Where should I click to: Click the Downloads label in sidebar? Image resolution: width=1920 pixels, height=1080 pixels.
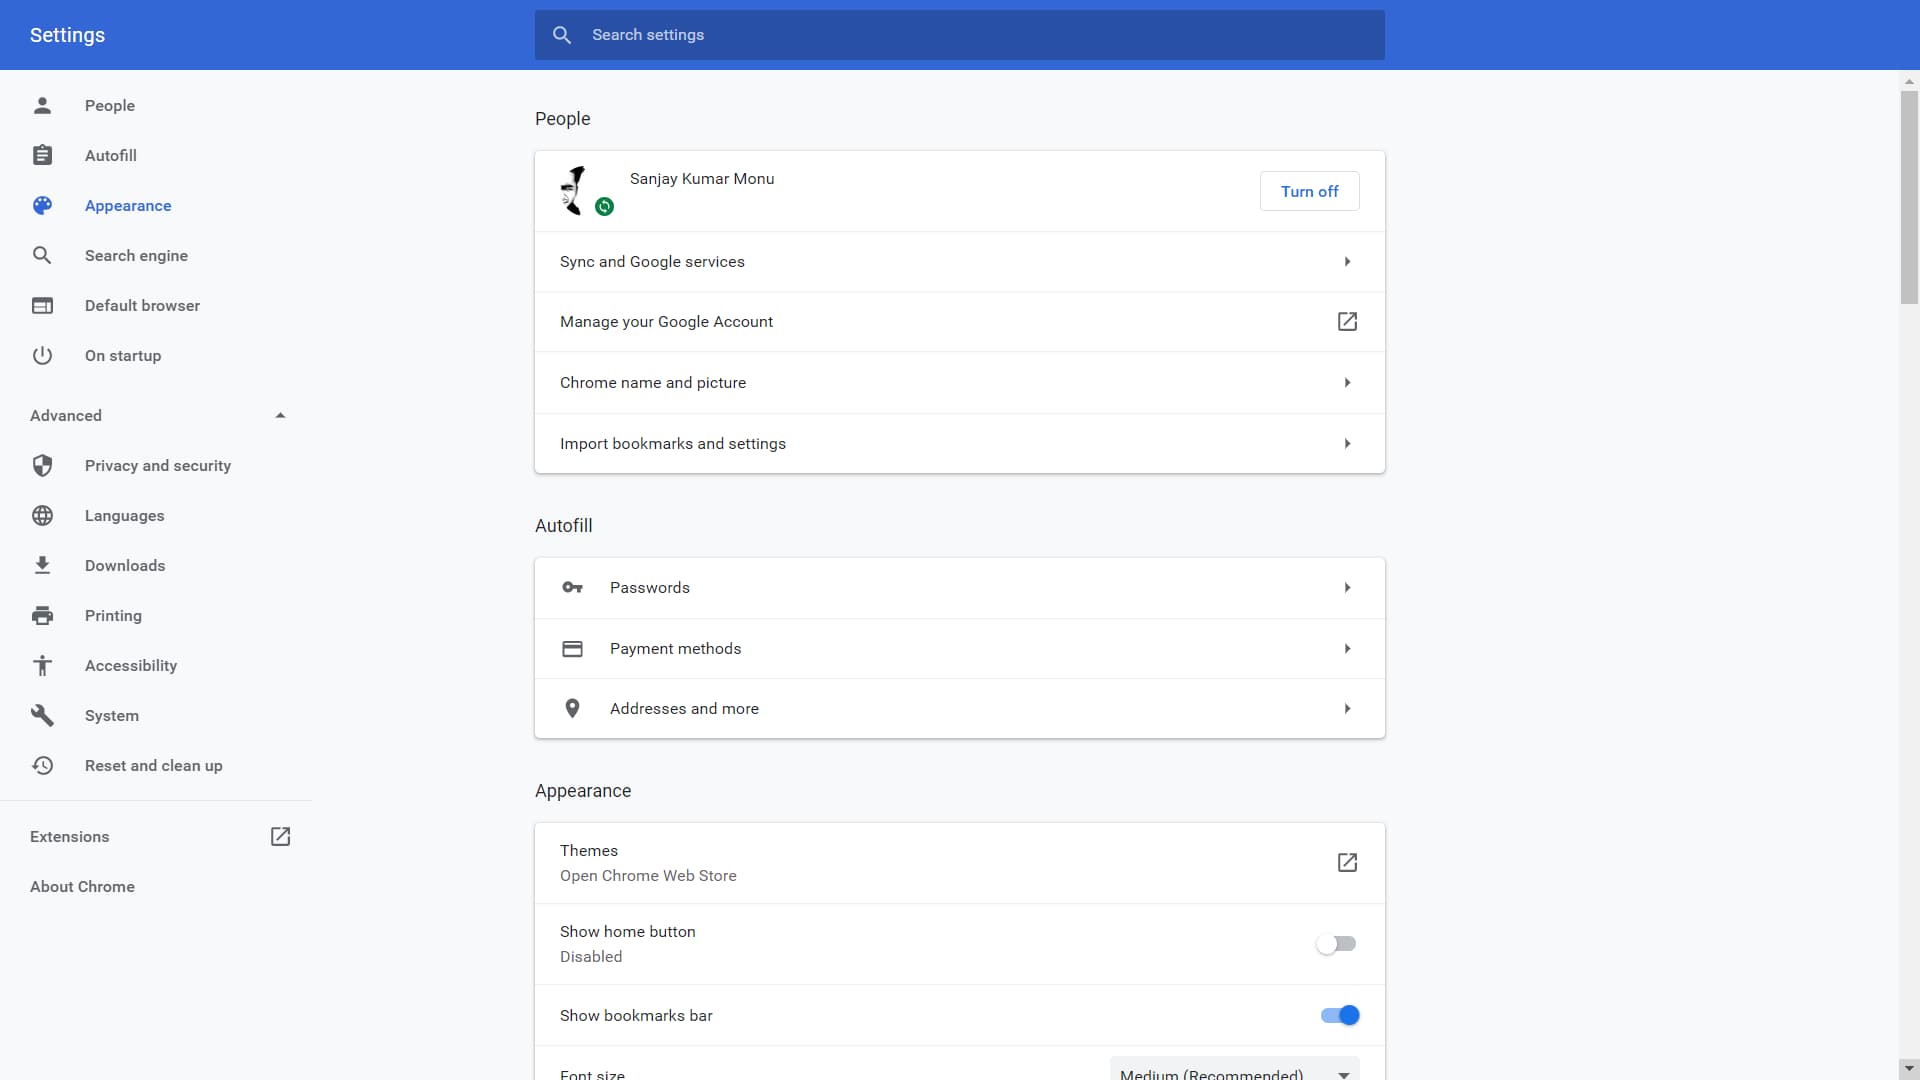[x=125, y=565]
